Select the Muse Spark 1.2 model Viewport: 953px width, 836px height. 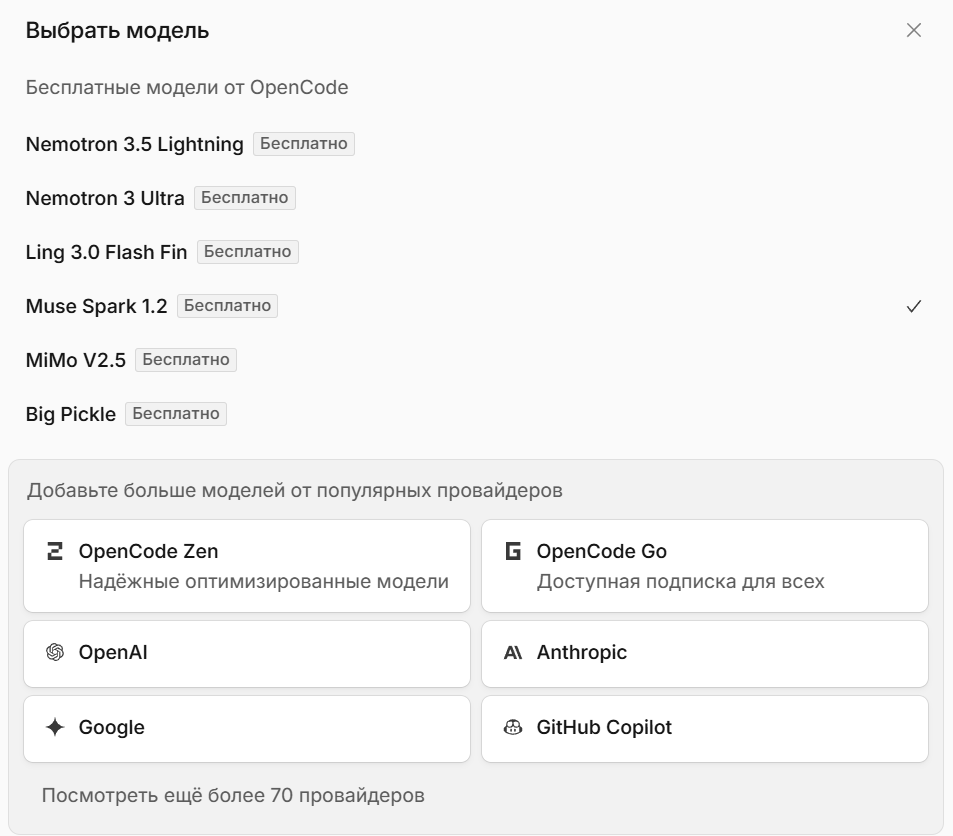[476, 306]
